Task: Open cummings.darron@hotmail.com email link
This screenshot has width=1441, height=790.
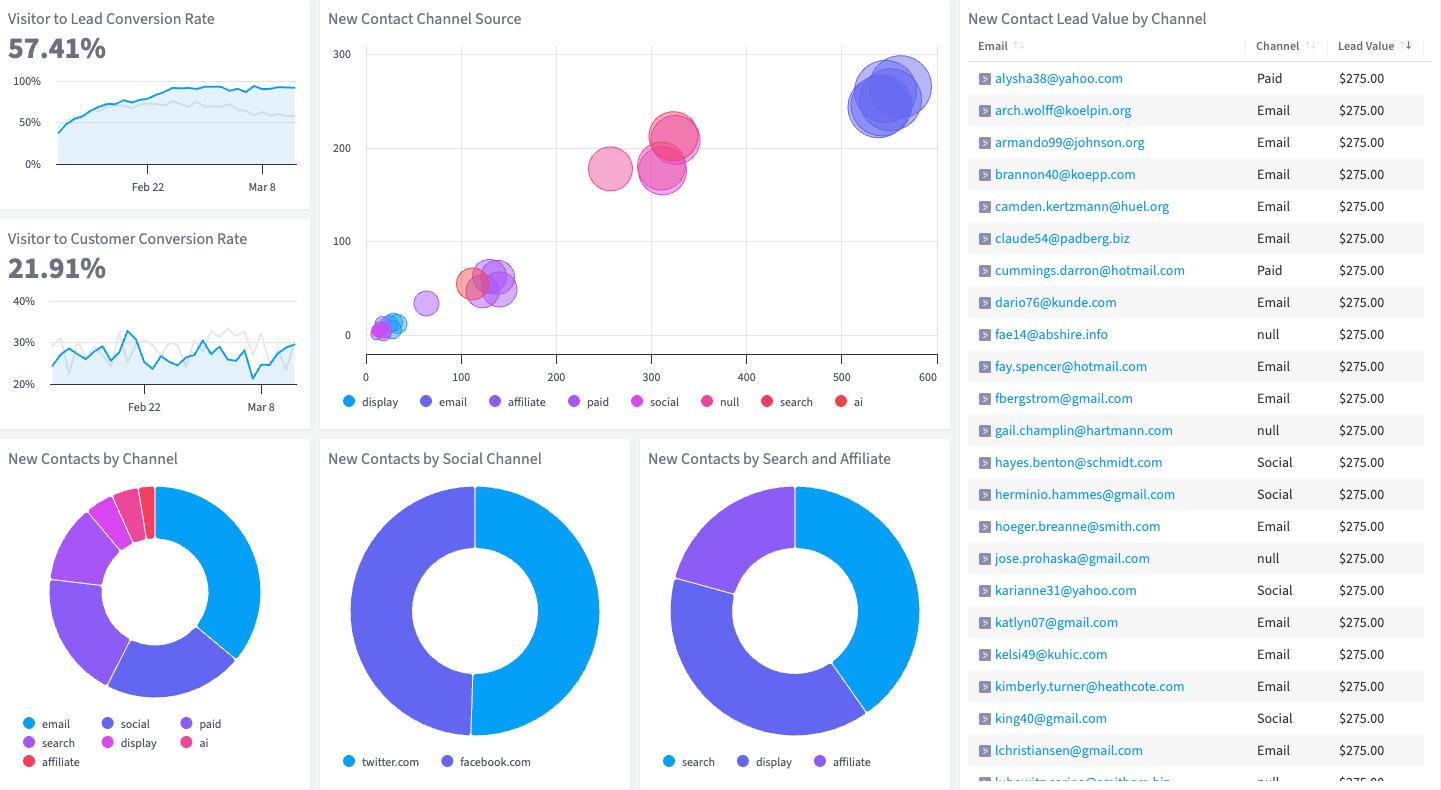Action: click(1089, 270)
